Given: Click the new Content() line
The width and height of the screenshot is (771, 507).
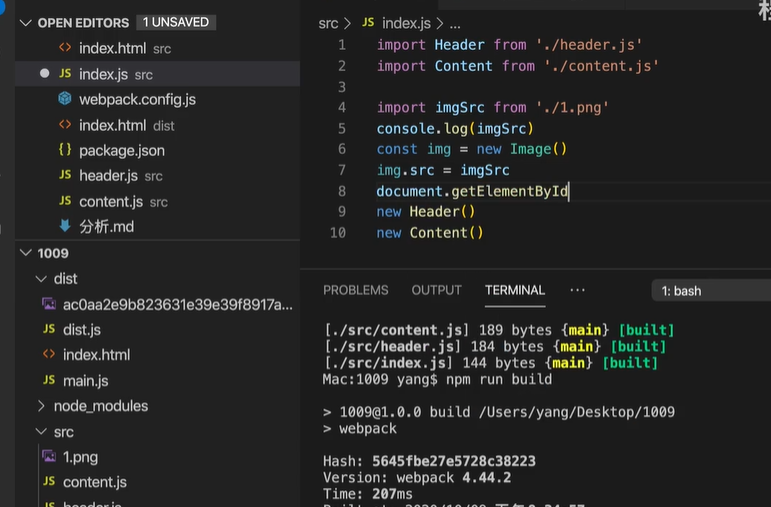Looking at the screenshot, I should (430, 233).
